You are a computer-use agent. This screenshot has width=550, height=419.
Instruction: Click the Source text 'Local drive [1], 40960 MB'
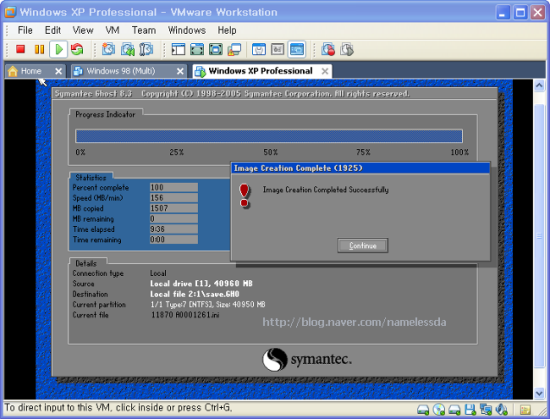coord(201,283)
